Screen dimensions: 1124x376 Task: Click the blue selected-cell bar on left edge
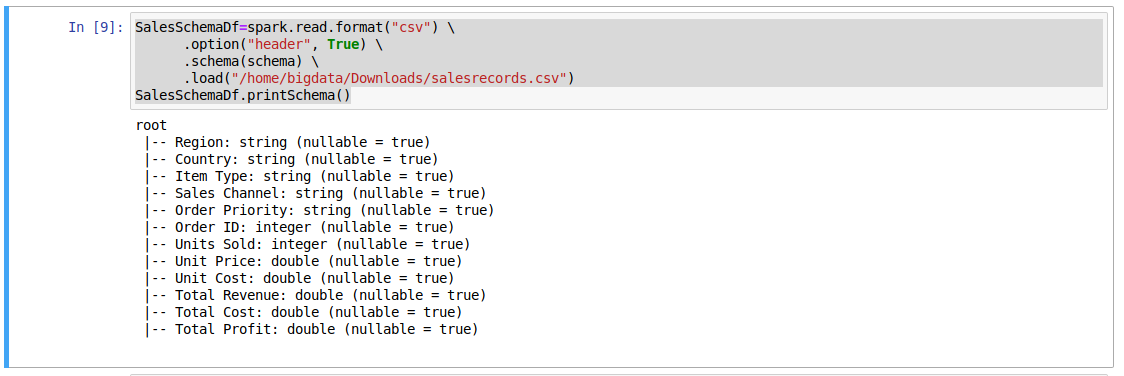[6, 189]
